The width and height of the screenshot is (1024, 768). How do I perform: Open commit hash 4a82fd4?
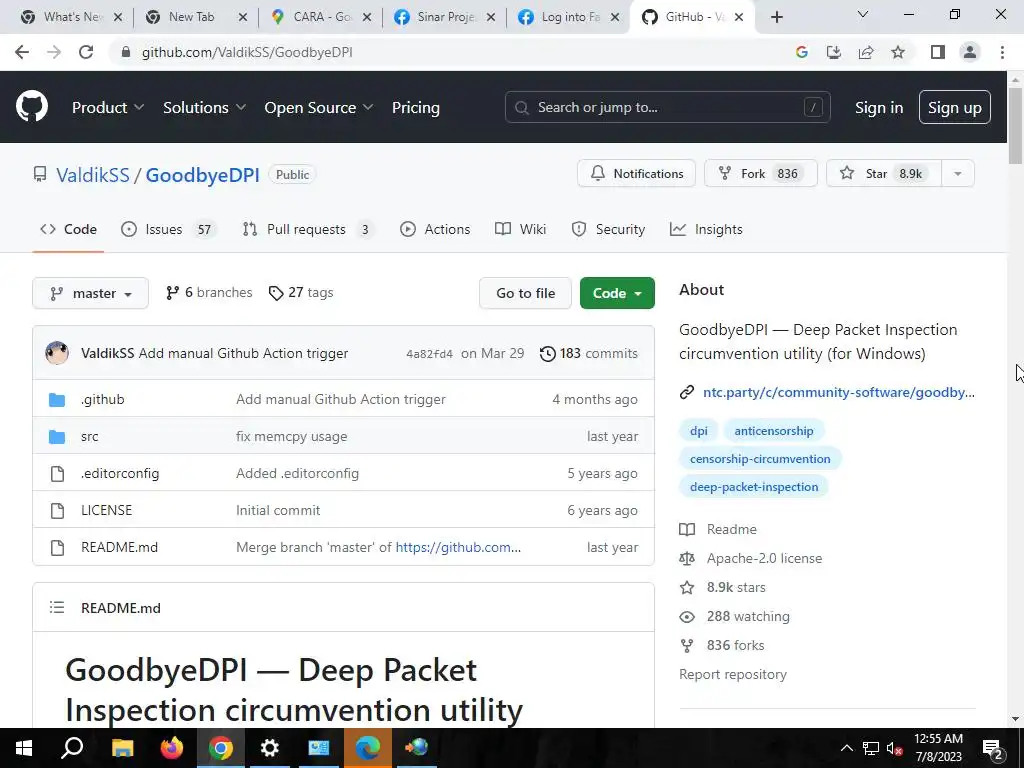tap(429, 354)
